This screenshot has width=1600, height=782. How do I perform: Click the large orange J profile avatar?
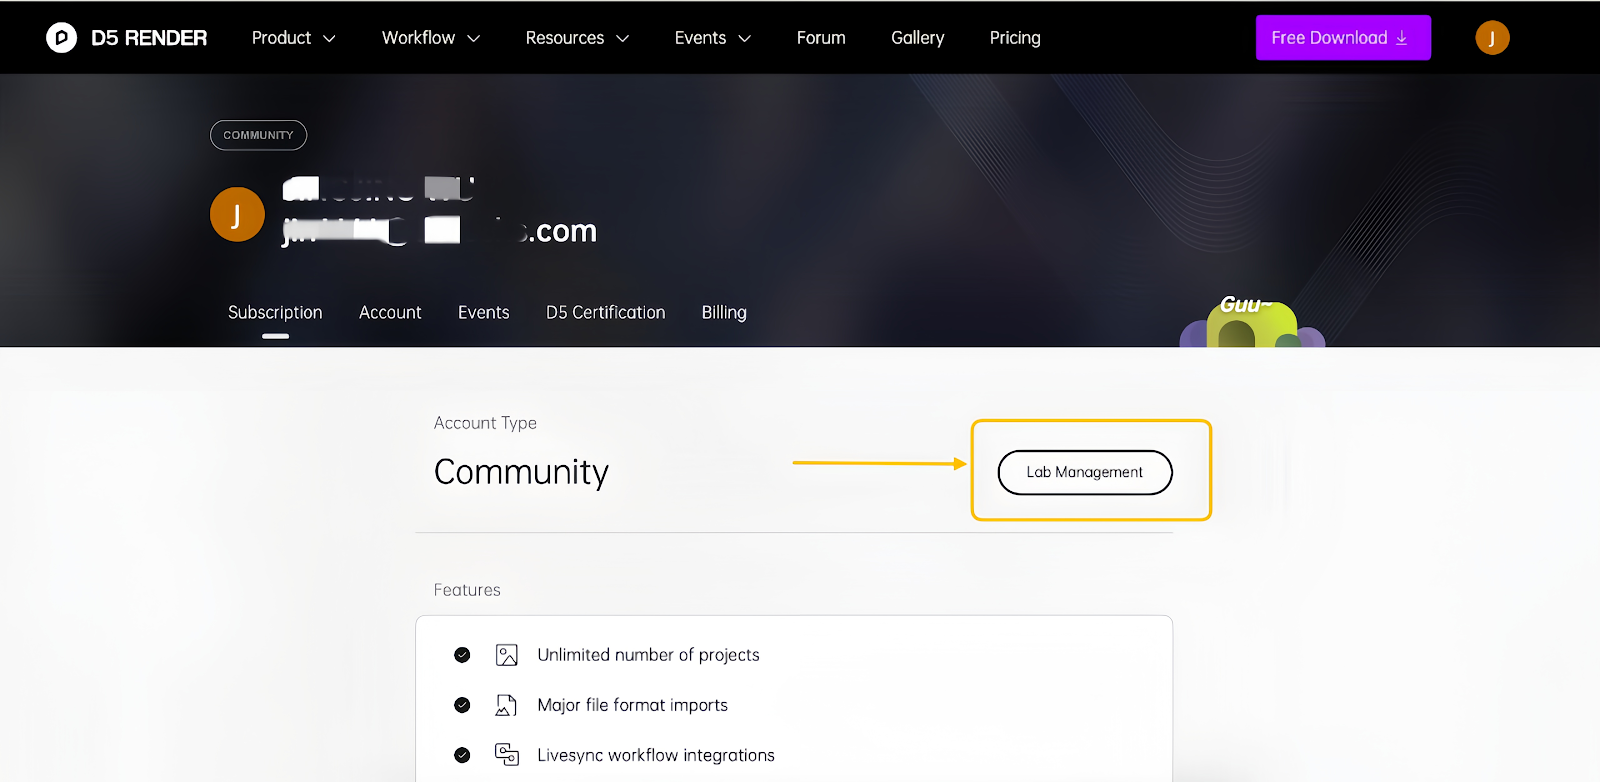(237, 214)
